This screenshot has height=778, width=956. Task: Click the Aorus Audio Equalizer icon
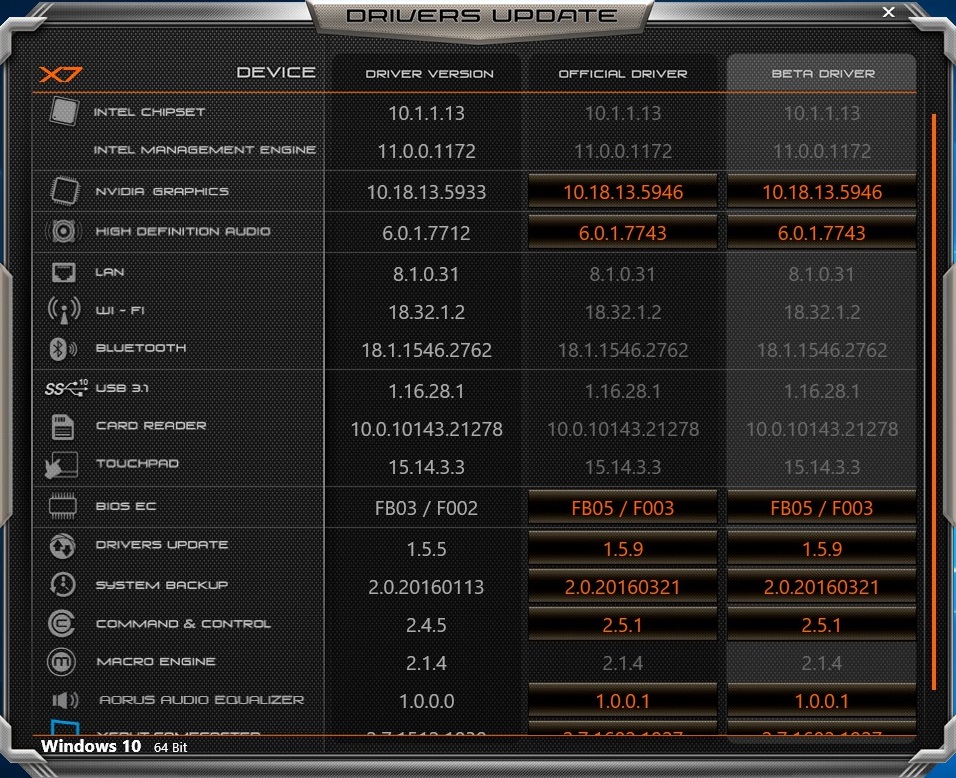click(x=65, y=700)
